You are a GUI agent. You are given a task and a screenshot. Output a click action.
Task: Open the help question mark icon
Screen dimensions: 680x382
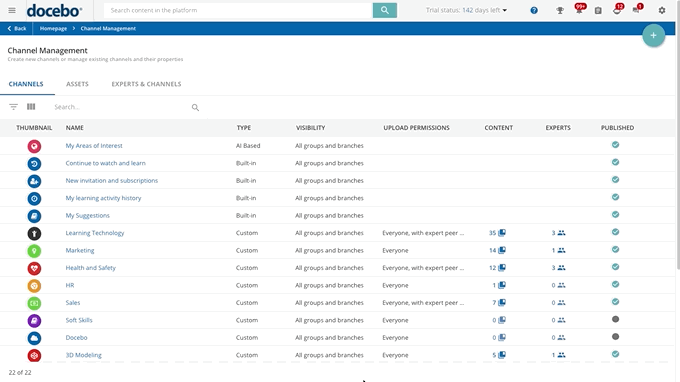(534, 10)
